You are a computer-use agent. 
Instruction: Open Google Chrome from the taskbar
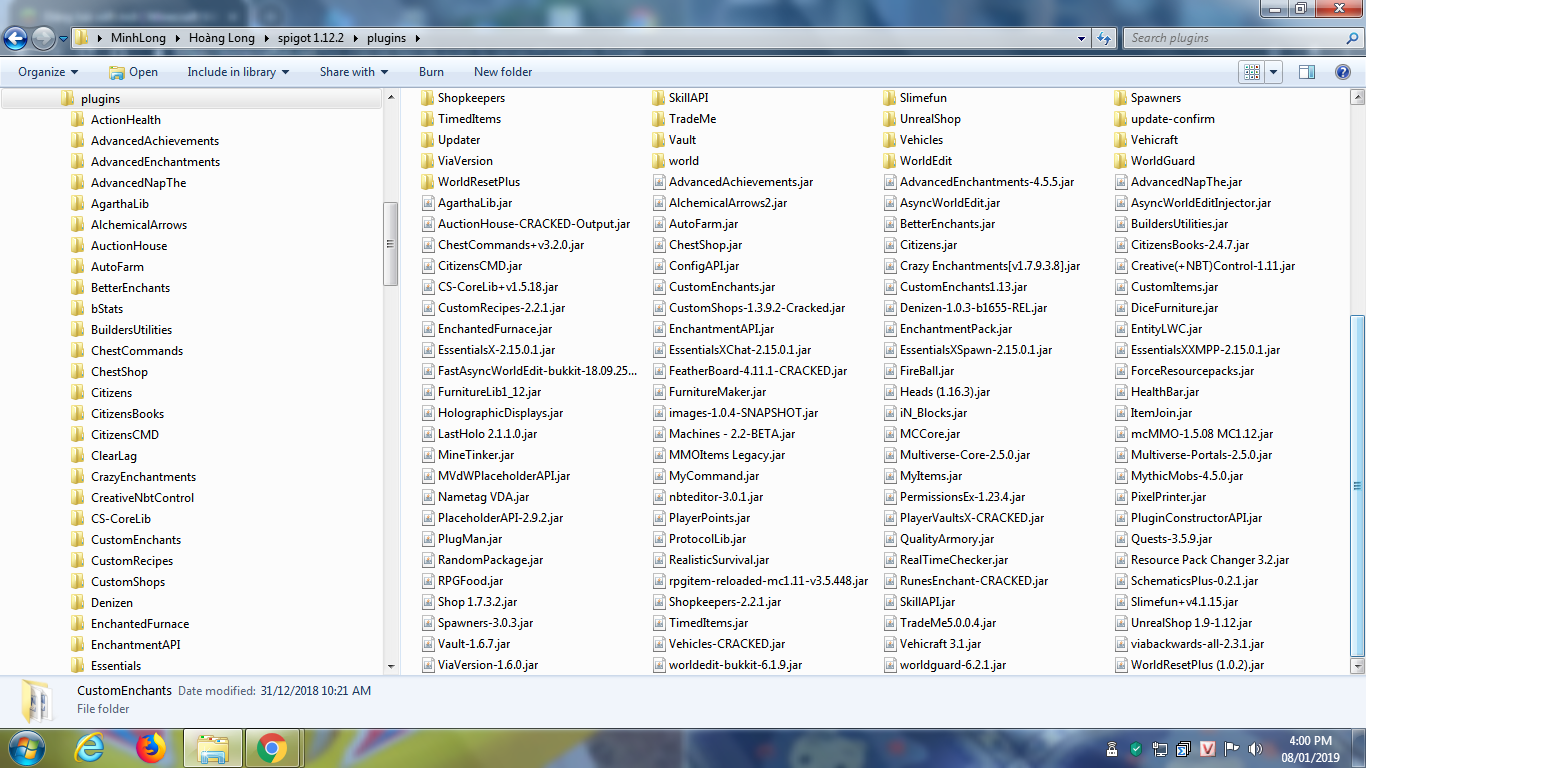tap(271, 748)
